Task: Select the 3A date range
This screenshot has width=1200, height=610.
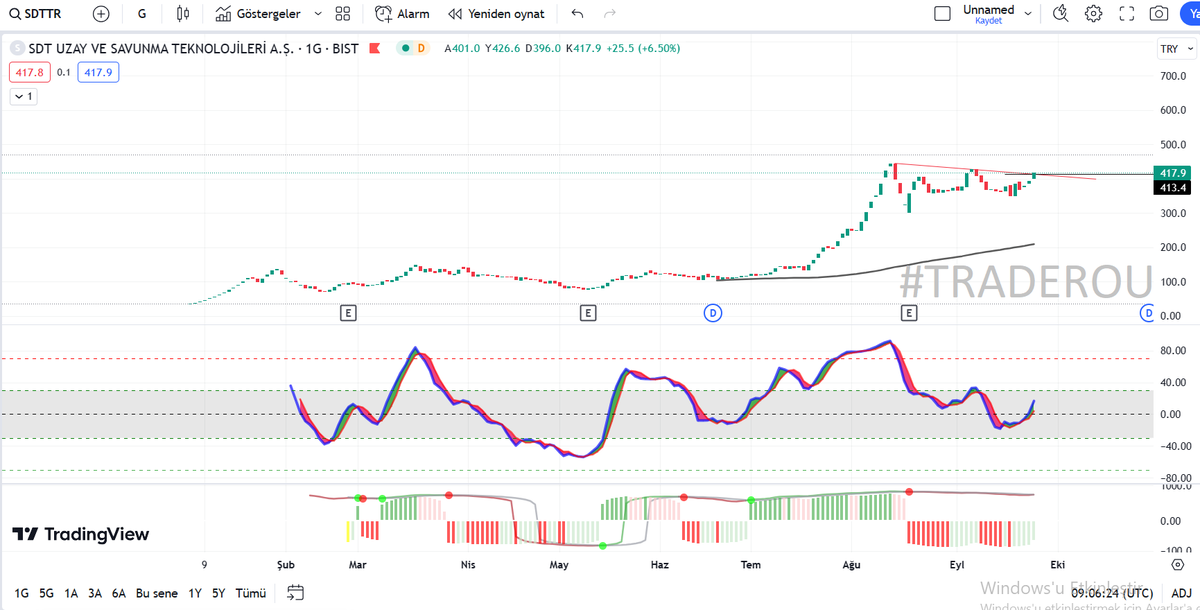Action: tap(95, 593)
